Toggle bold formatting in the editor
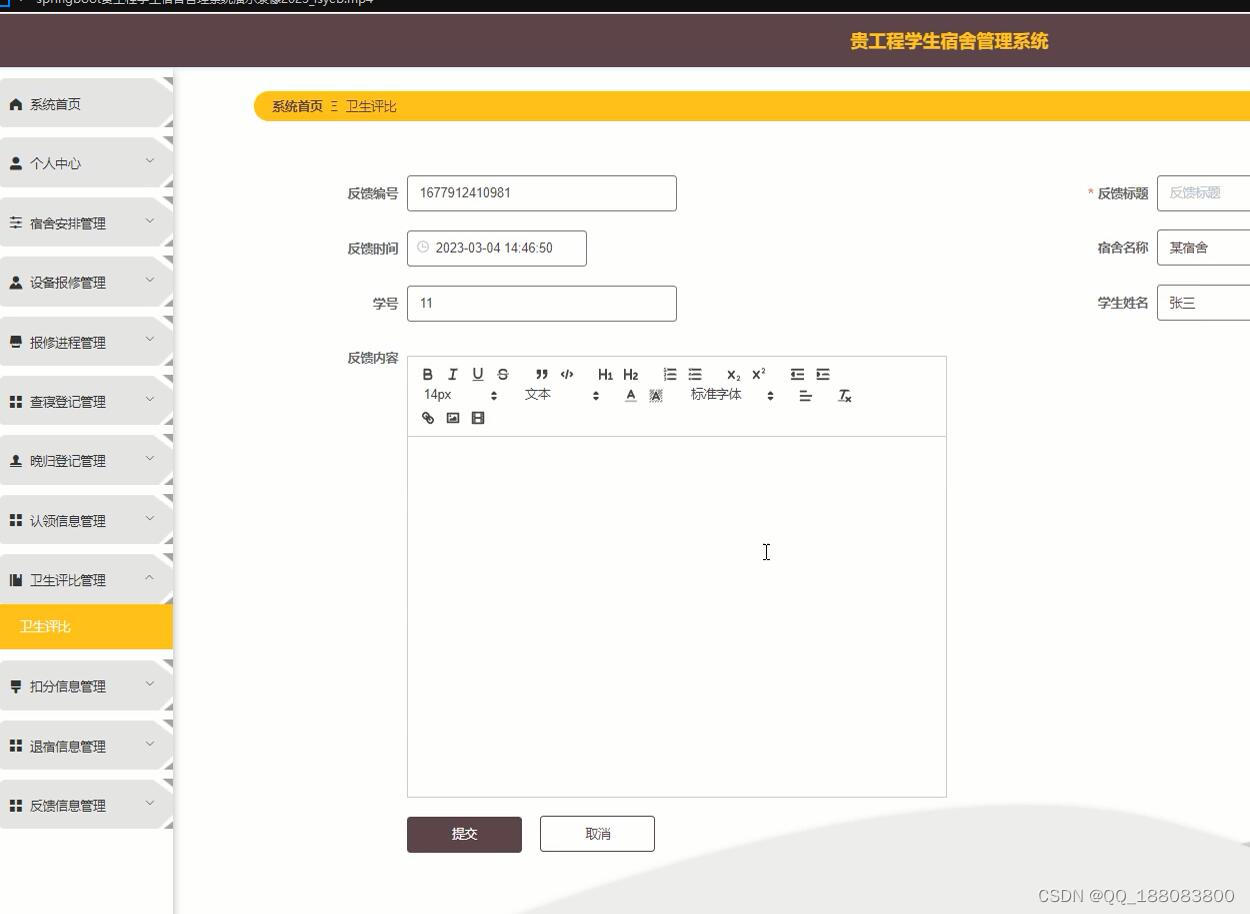Viewport: 1250px width, 914px height. pos(427,374)
